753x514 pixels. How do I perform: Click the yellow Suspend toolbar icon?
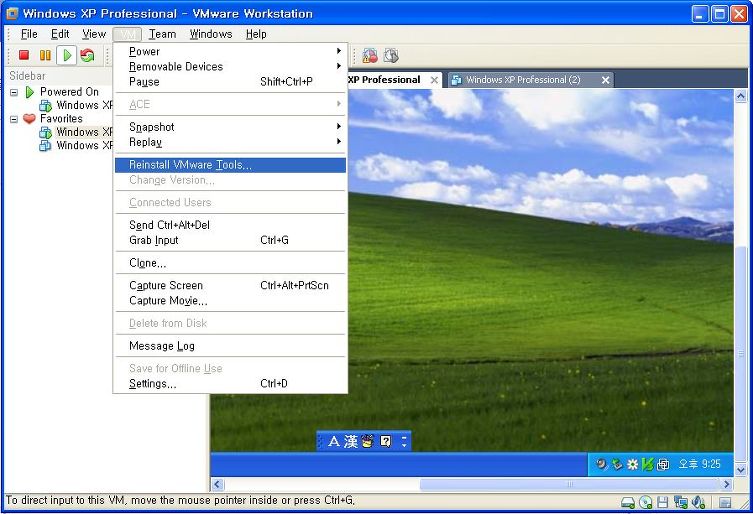click(x=45, y=55)
